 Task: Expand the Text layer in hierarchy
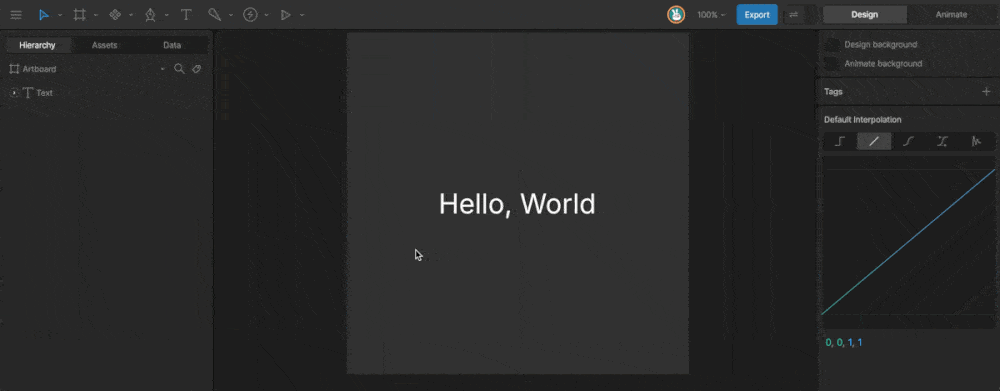pyautogui.click(x=14, y=93)
